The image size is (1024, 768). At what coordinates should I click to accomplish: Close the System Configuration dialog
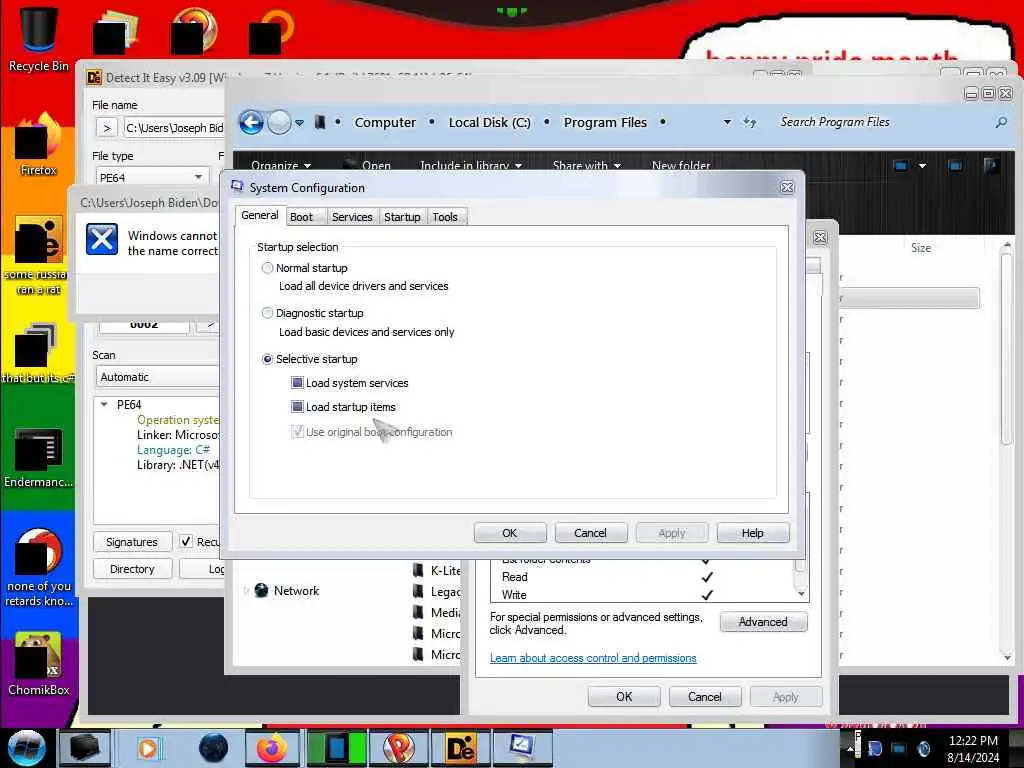pyautogui.click(x=788, y=187)
